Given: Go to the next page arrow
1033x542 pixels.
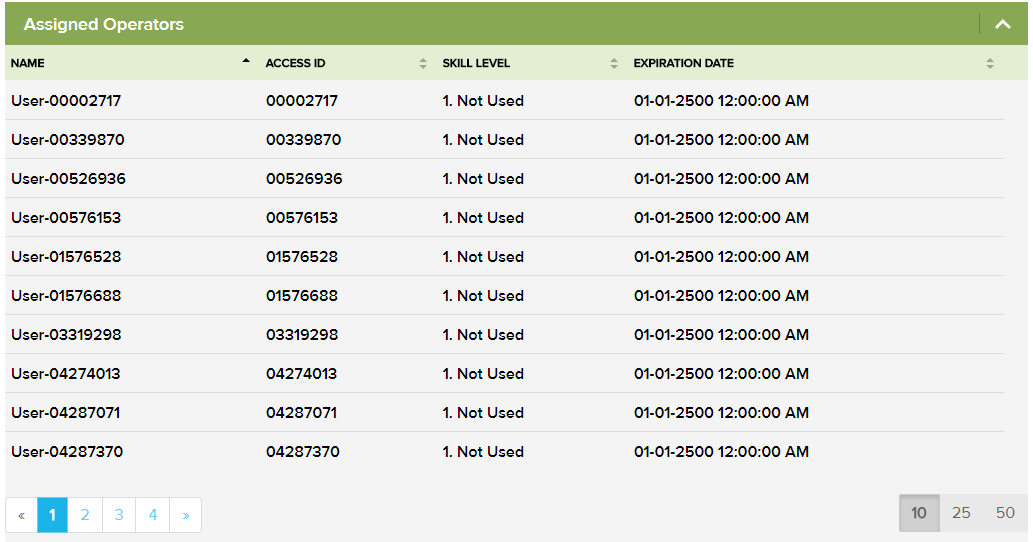Looking at the screenshot, I should 185,515.
